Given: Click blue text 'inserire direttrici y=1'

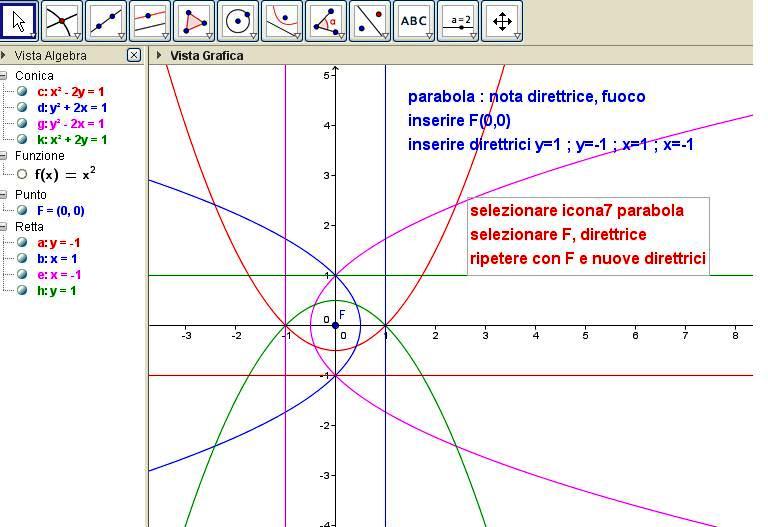Looking at the screenshot, I should 483,144.
